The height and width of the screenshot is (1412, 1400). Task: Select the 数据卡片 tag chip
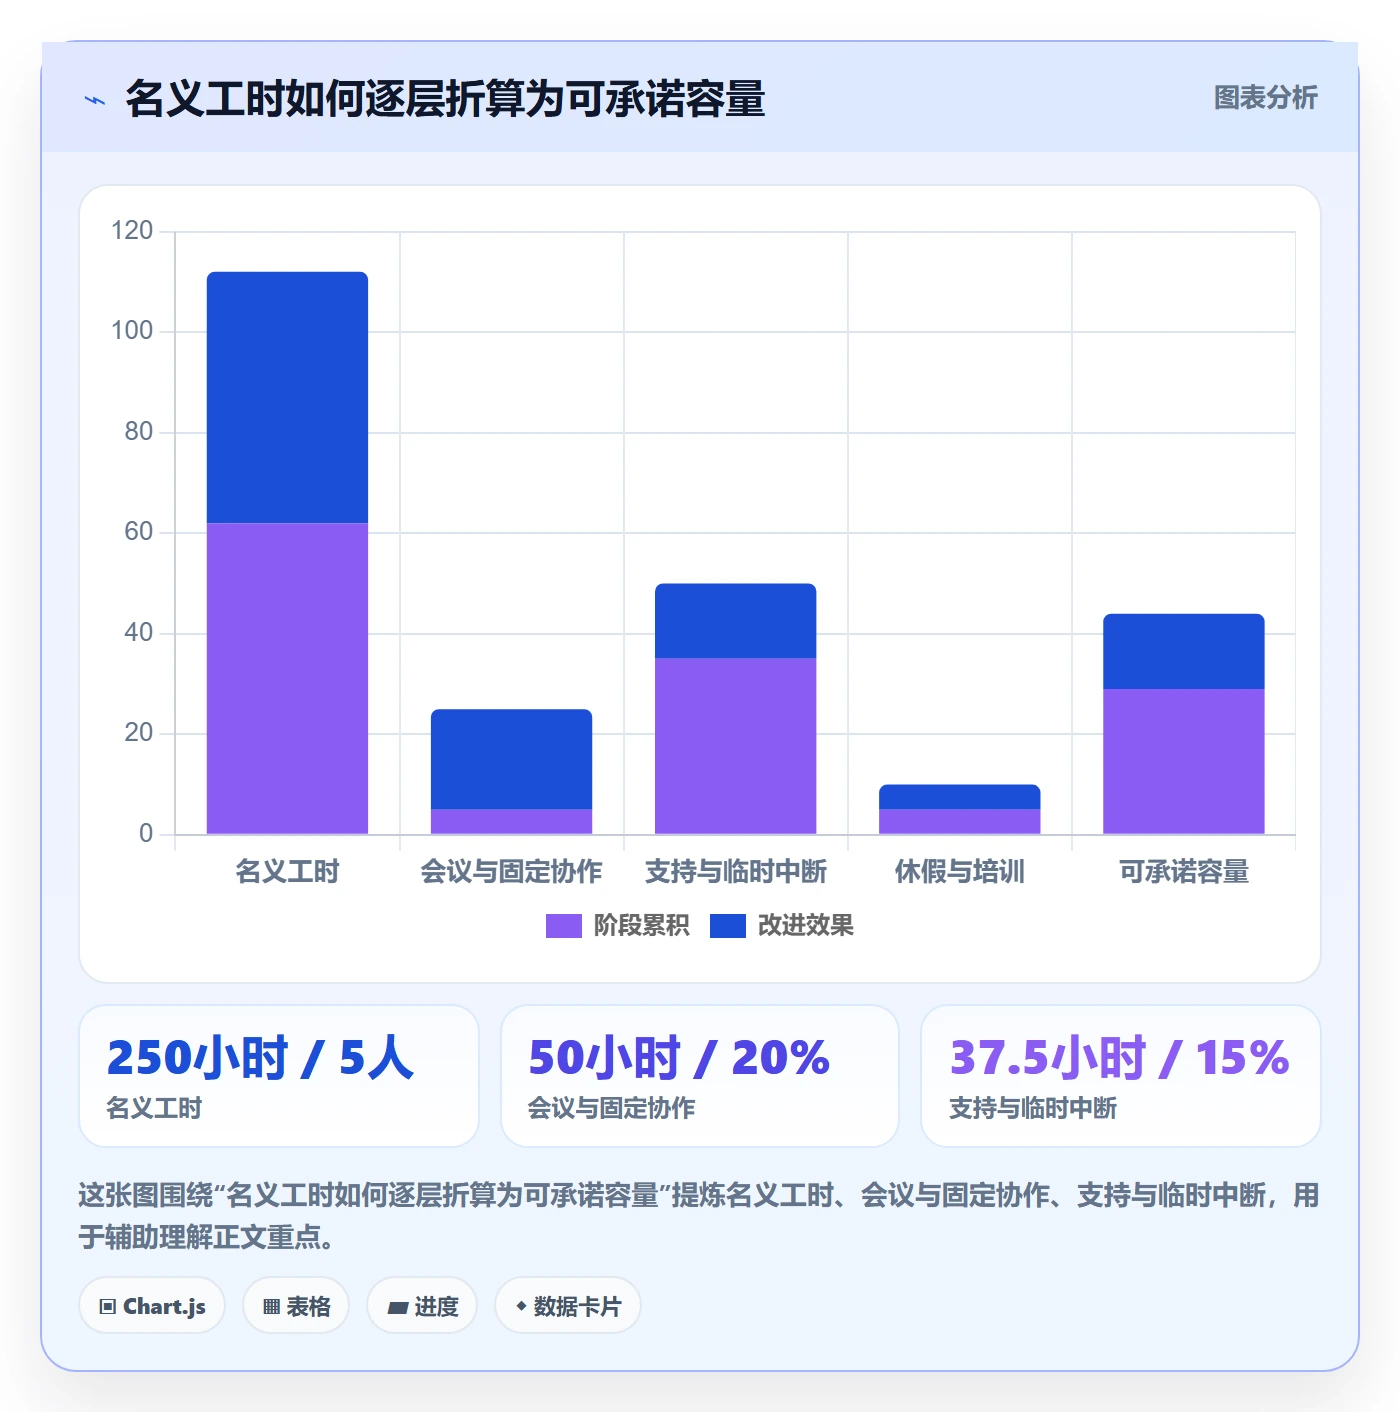pyautogui.click(x=567, y=1306)
